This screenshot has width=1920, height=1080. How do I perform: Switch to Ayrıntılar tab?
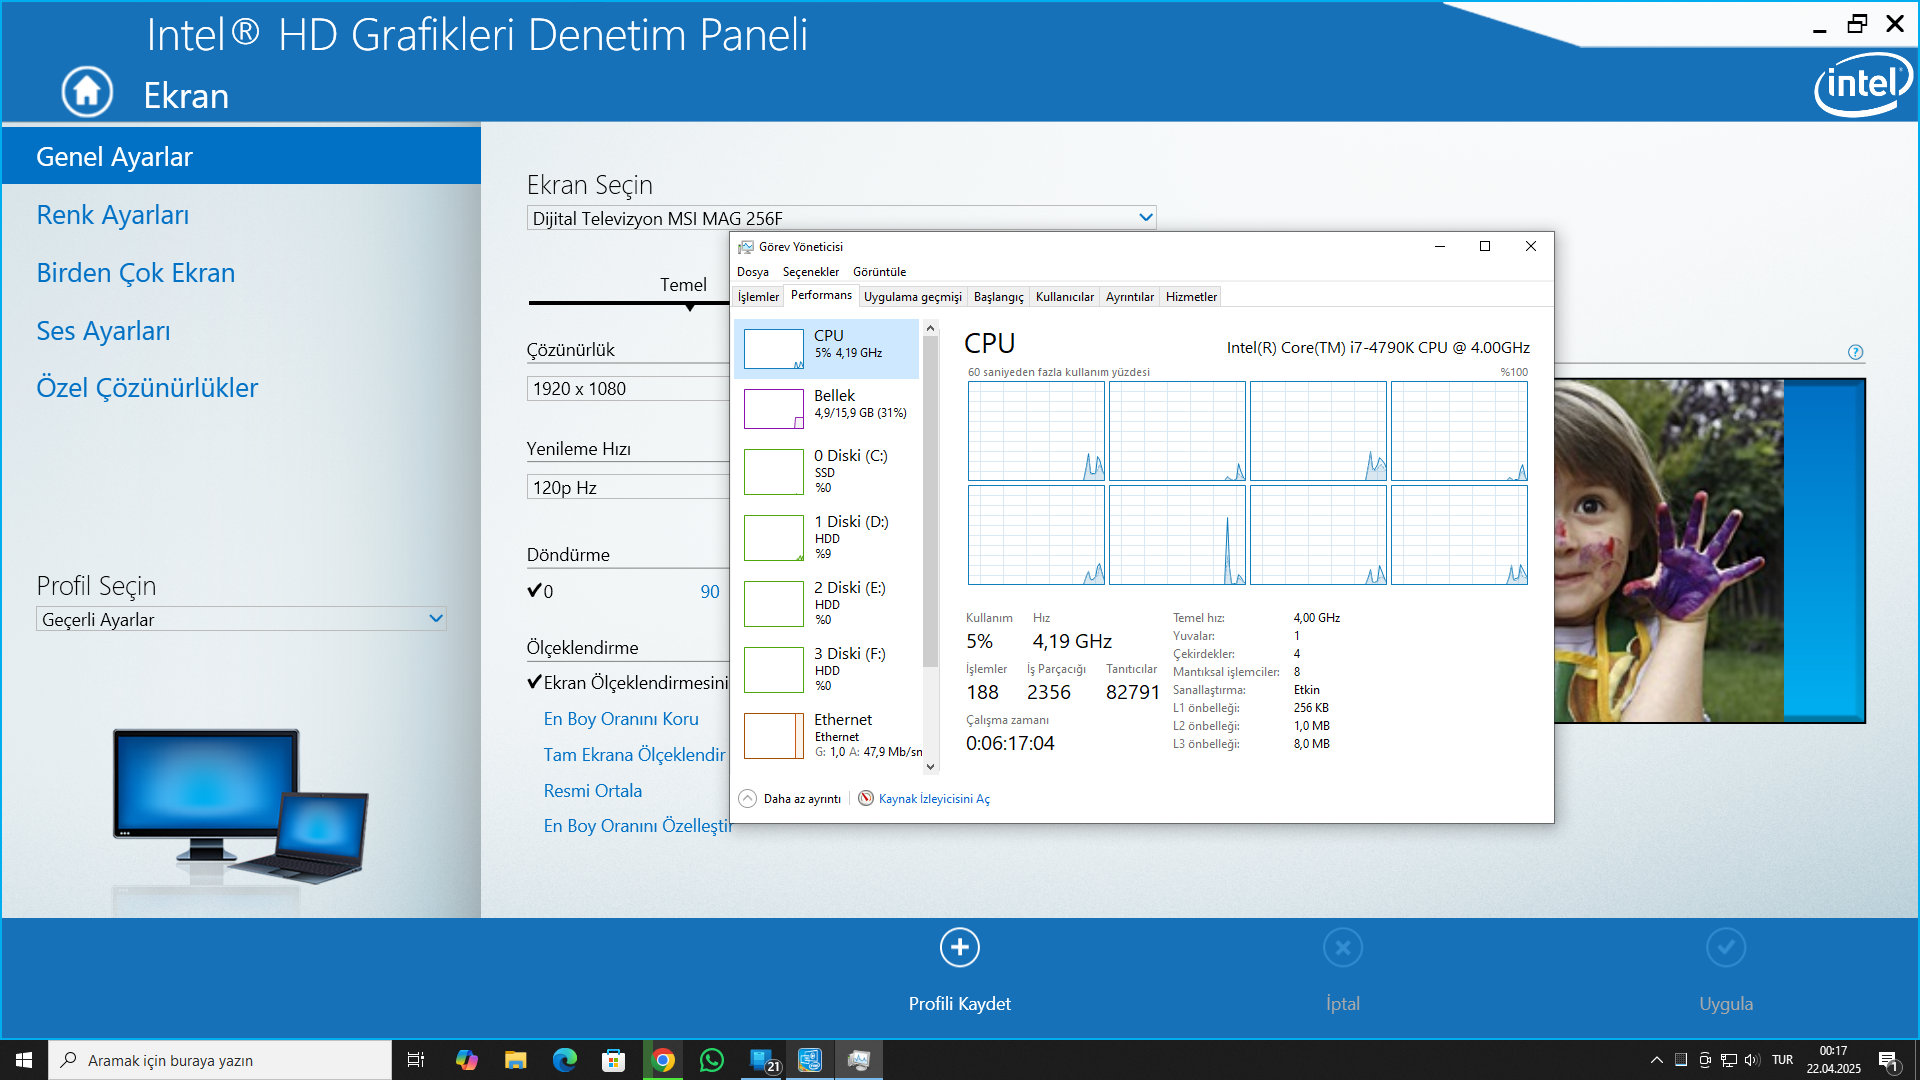(x=1130, y=297)
